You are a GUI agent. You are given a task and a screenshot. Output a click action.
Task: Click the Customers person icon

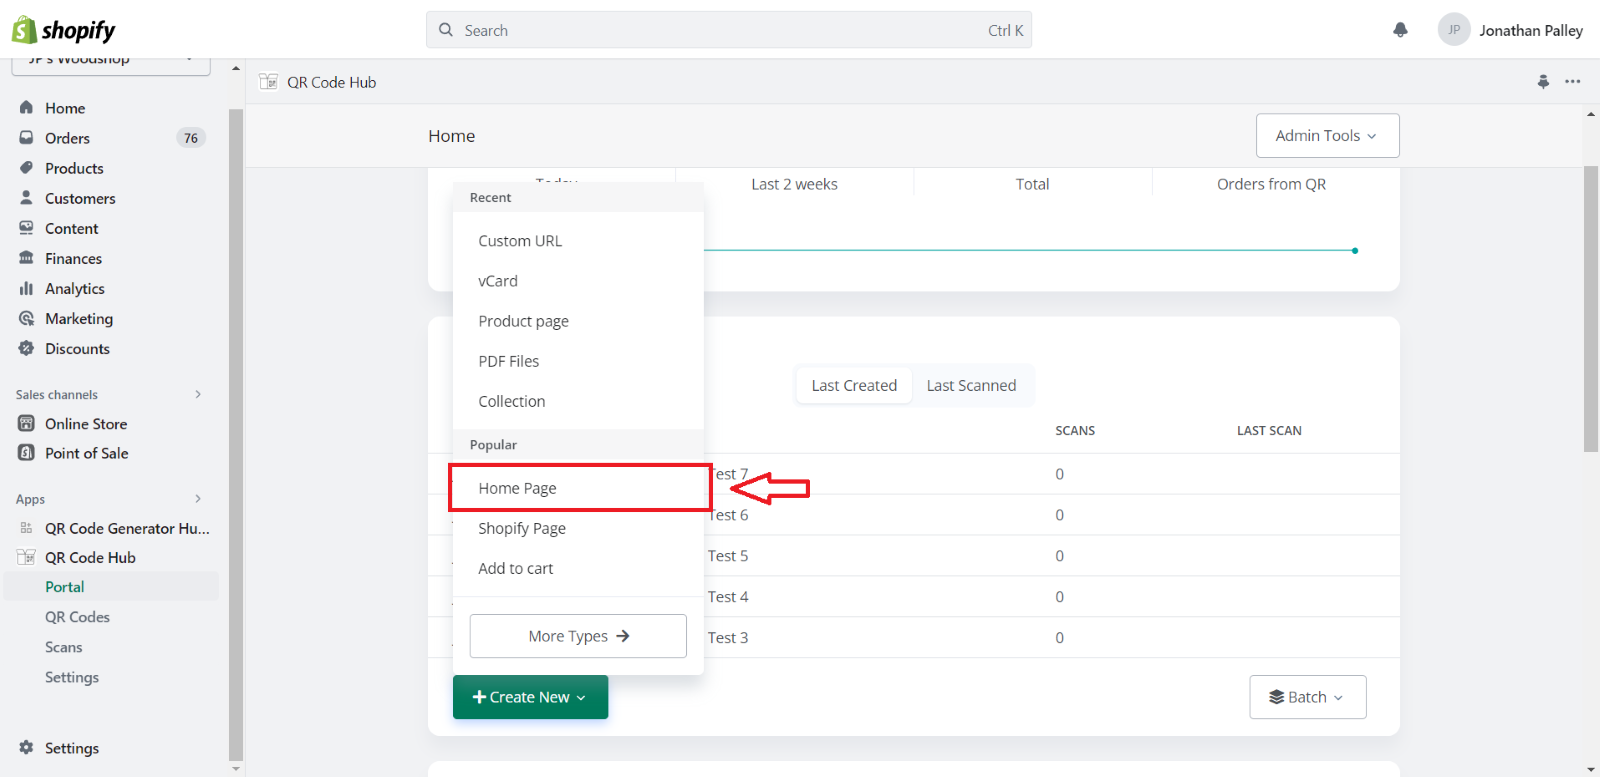[26, 197]
